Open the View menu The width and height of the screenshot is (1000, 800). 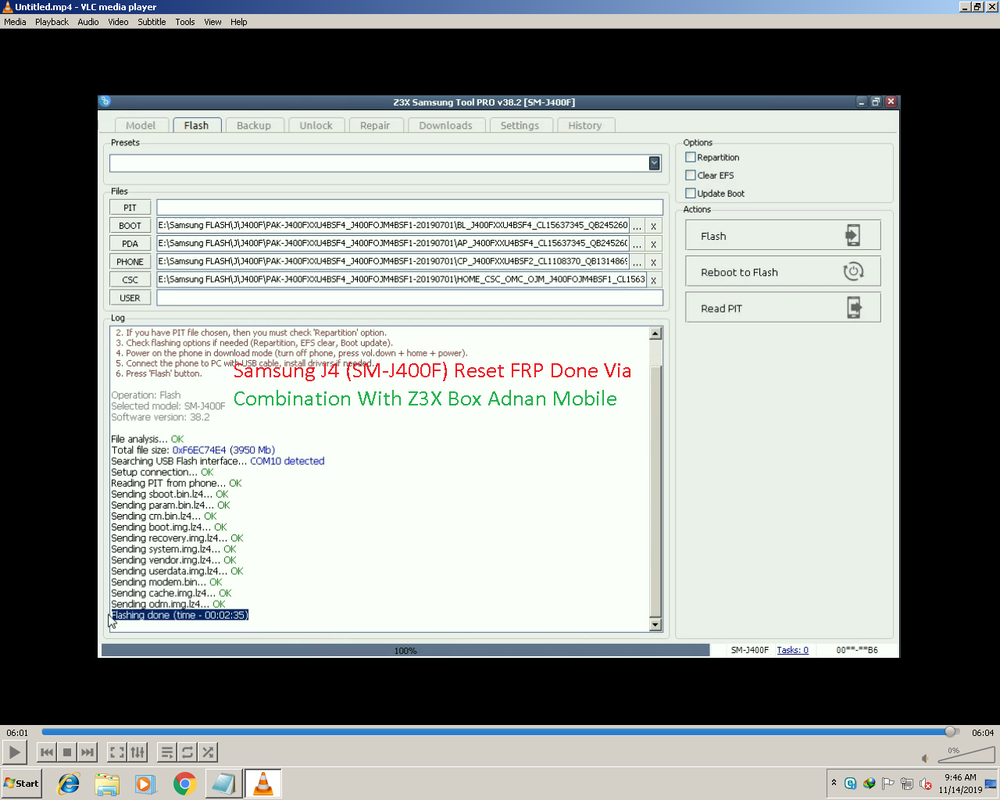(212, 22)
